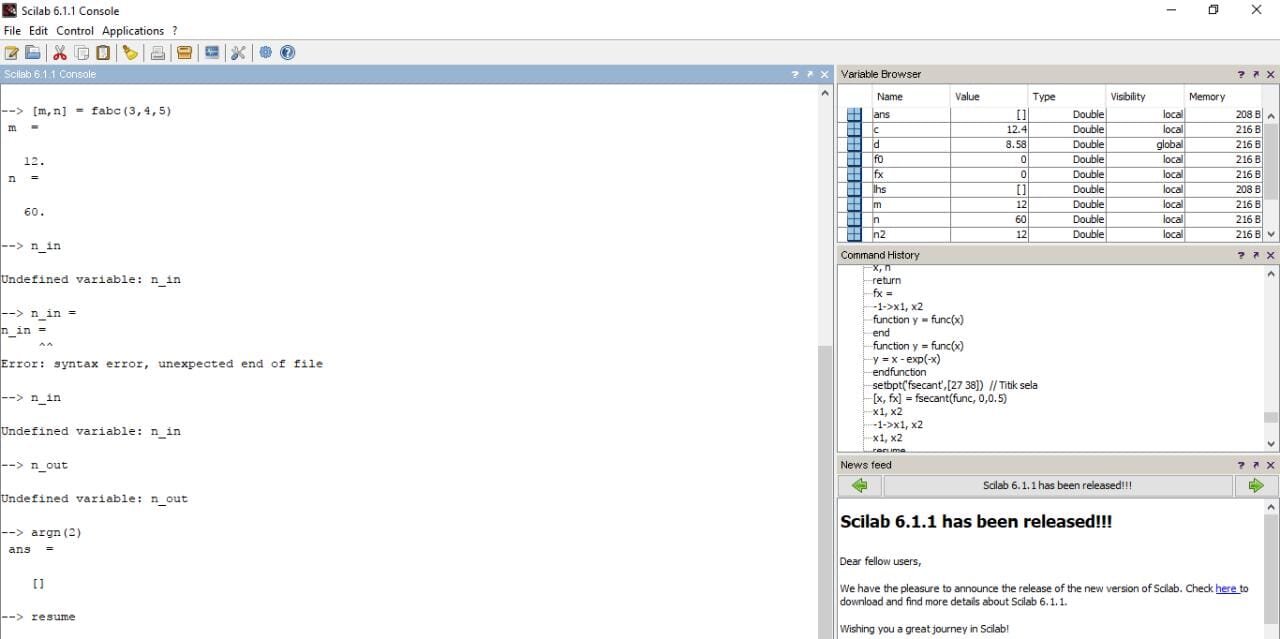Close the Scilab Console panel
Screen dimensions: 1280x639
coord(825,75)
